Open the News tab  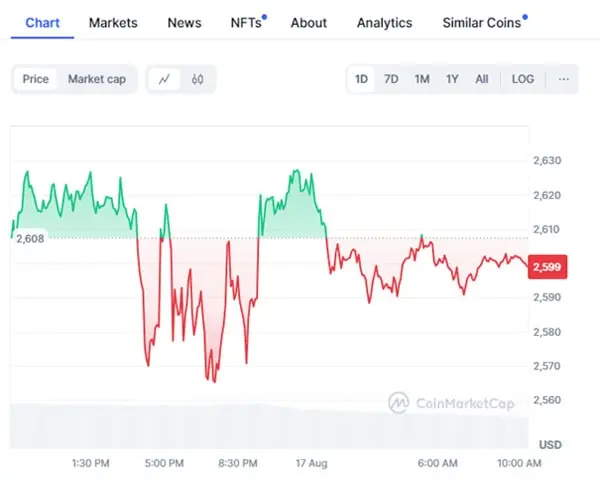pyautogui.click(x=184, y=23)
